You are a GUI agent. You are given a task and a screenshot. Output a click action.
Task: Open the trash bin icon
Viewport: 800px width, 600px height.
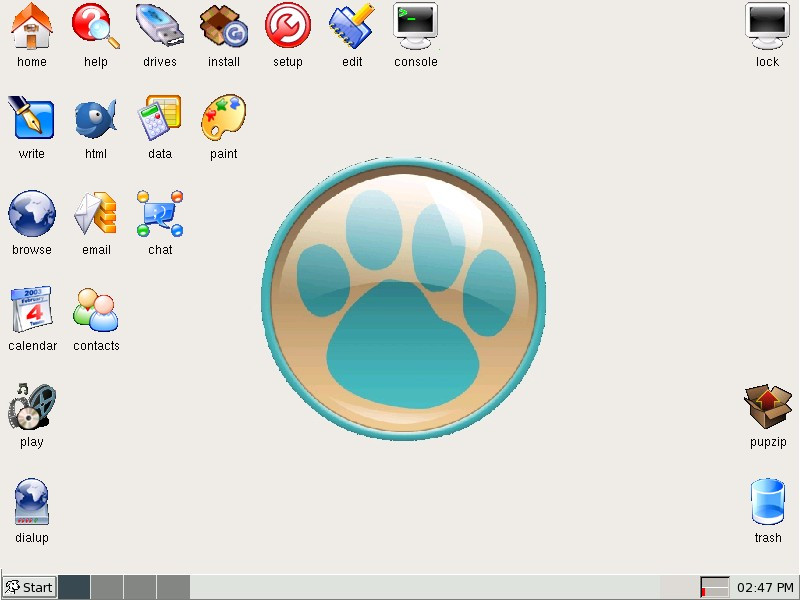tap(767, 502)
